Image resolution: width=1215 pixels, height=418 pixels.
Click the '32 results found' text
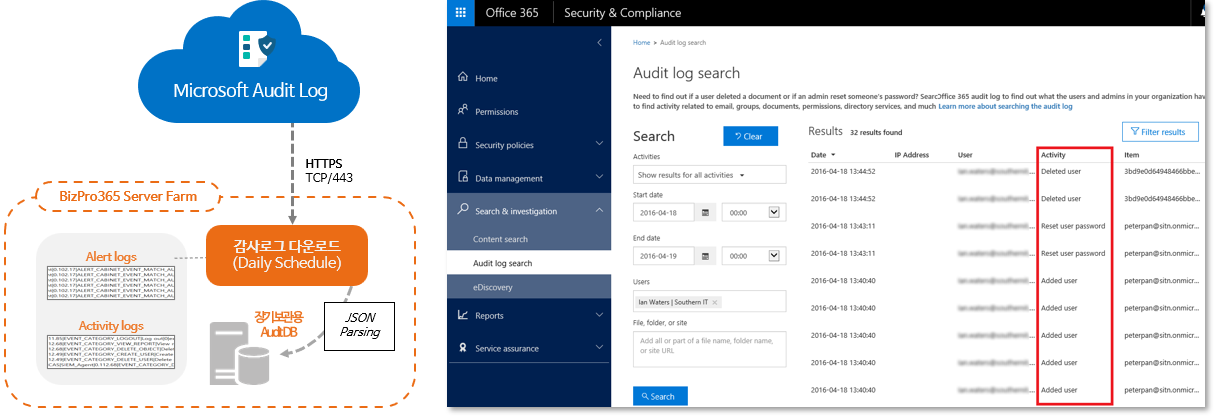[x=876, y=132]
